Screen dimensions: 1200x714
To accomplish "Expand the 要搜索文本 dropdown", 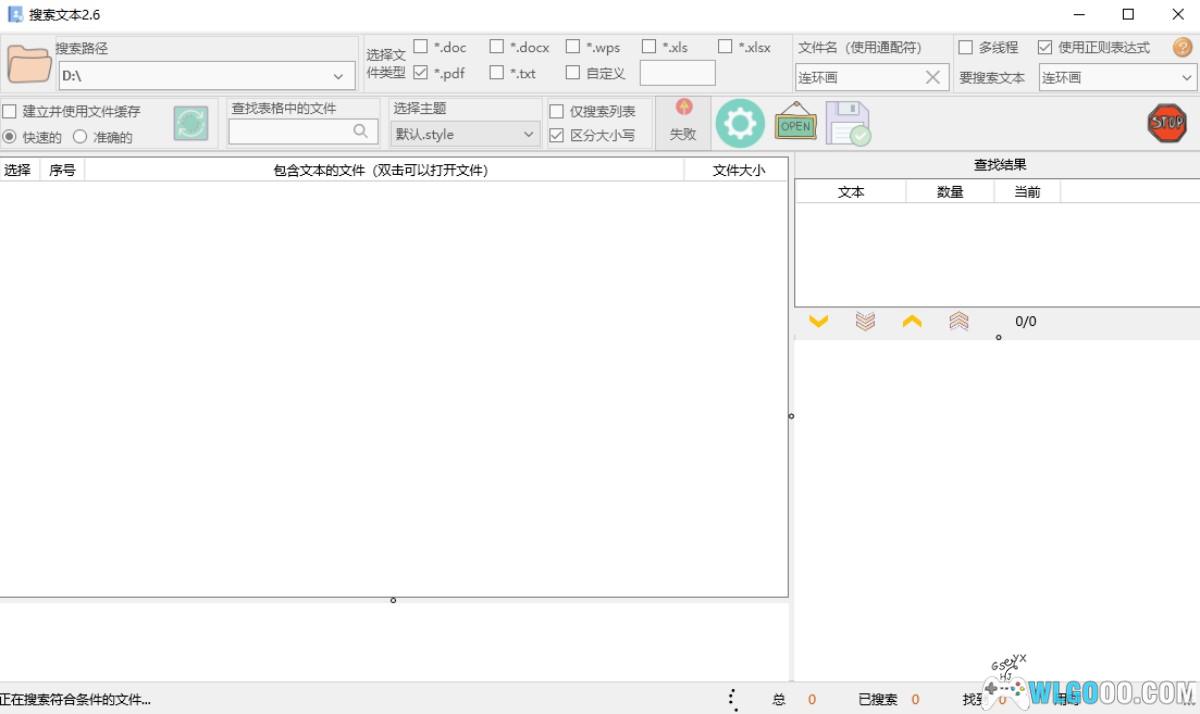I will [1186, 77].
